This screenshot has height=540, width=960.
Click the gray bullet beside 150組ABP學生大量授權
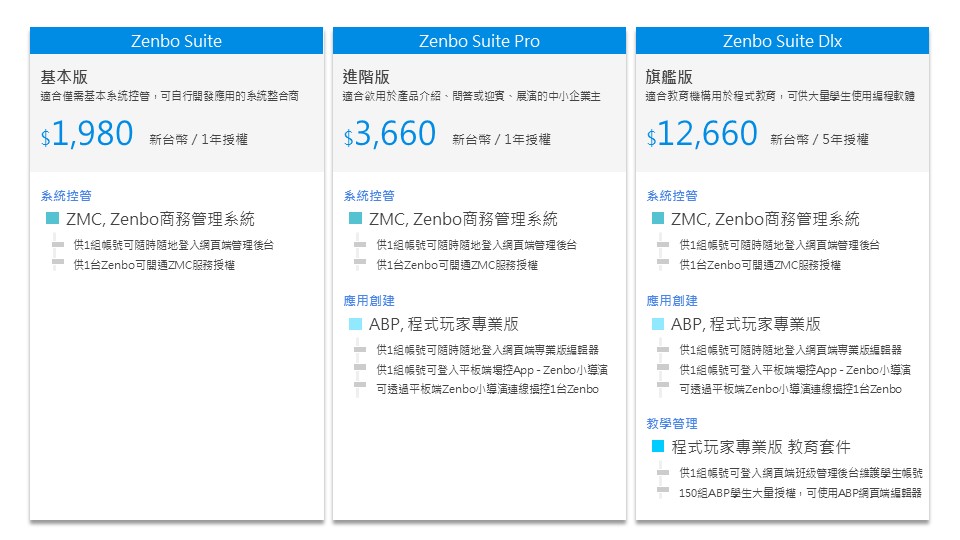pyautogui.click(x=662, y=491)
